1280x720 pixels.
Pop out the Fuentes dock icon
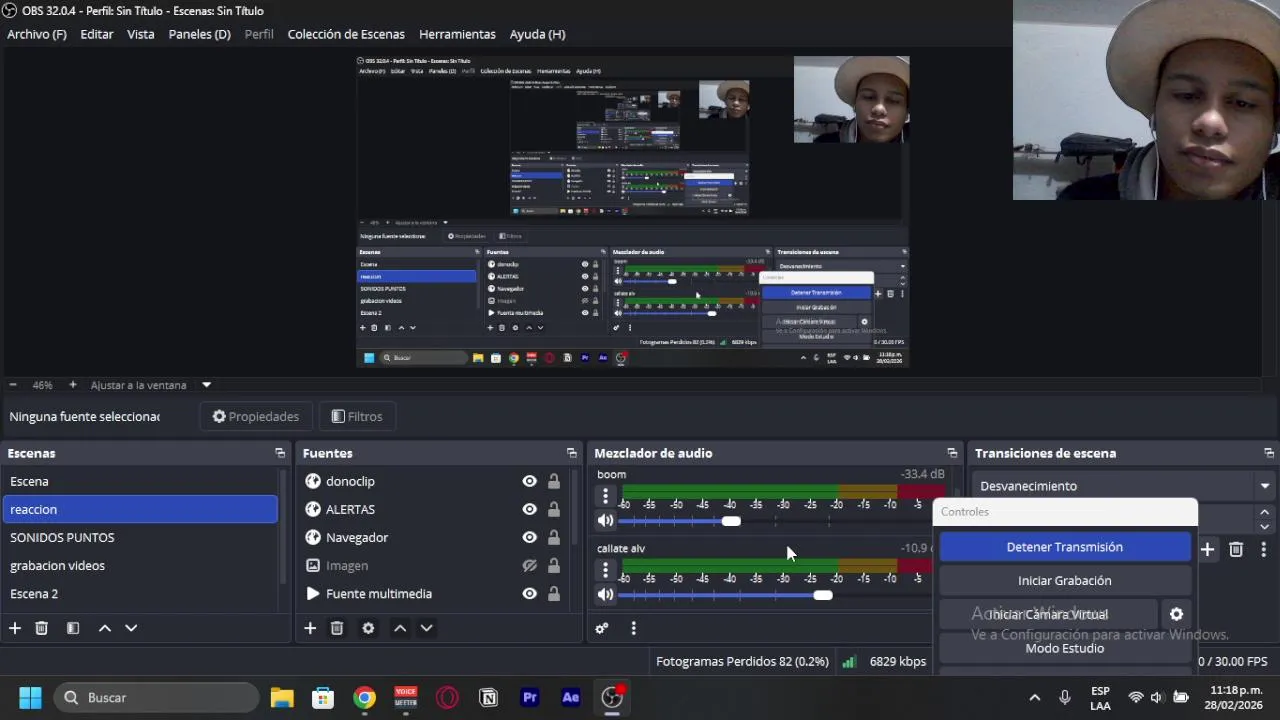pyautogui.click(x=572, y=453)
